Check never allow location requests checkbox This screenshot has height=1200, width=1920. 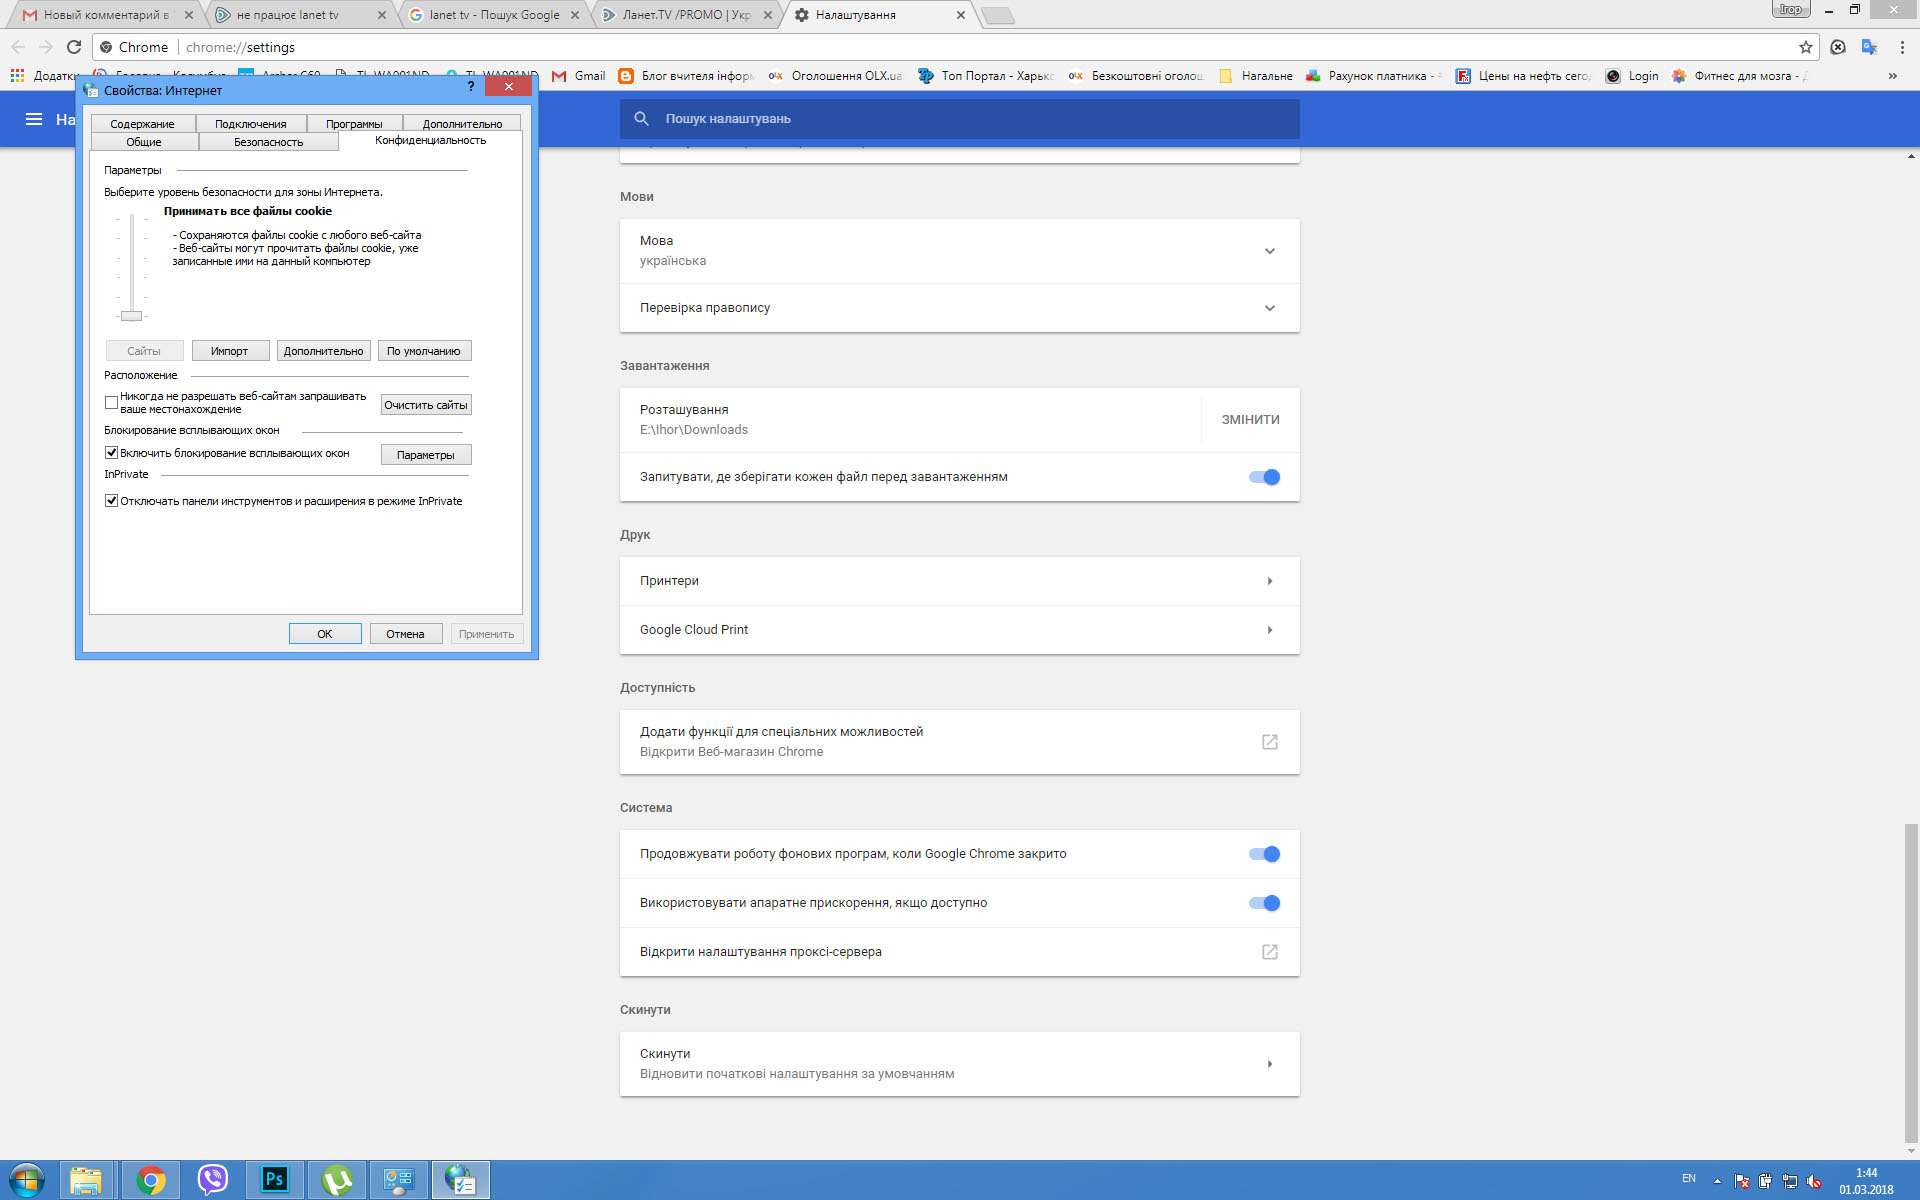(112, 403)
